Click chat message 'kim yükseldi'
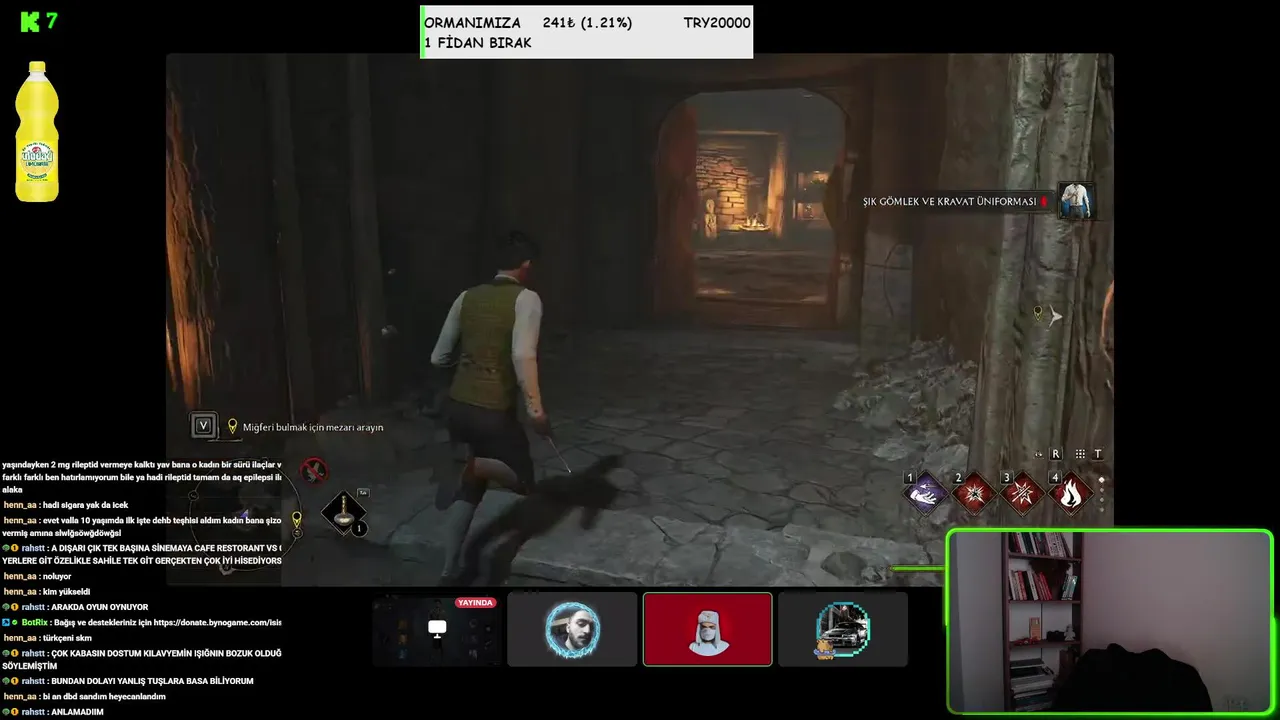The image size is (1280, 720). point(66,592)
